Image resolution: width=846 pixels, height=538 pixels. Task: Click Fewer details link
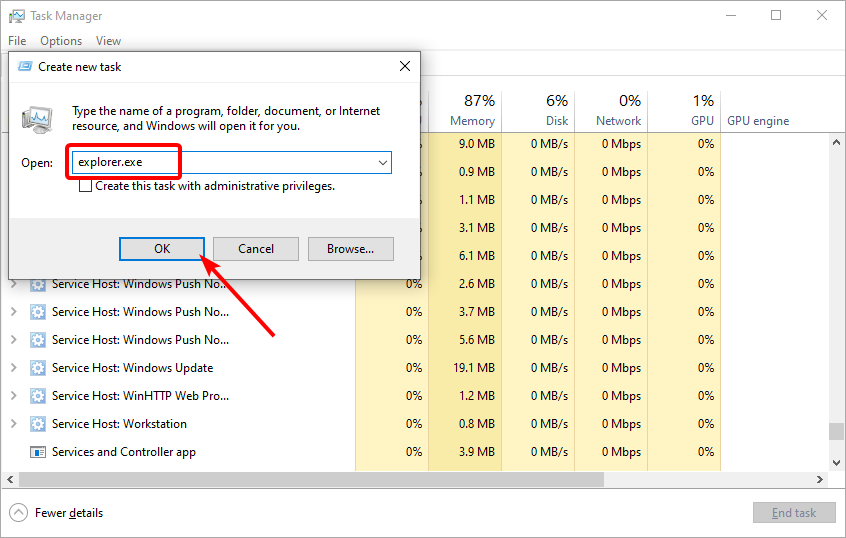pos(69,513)
